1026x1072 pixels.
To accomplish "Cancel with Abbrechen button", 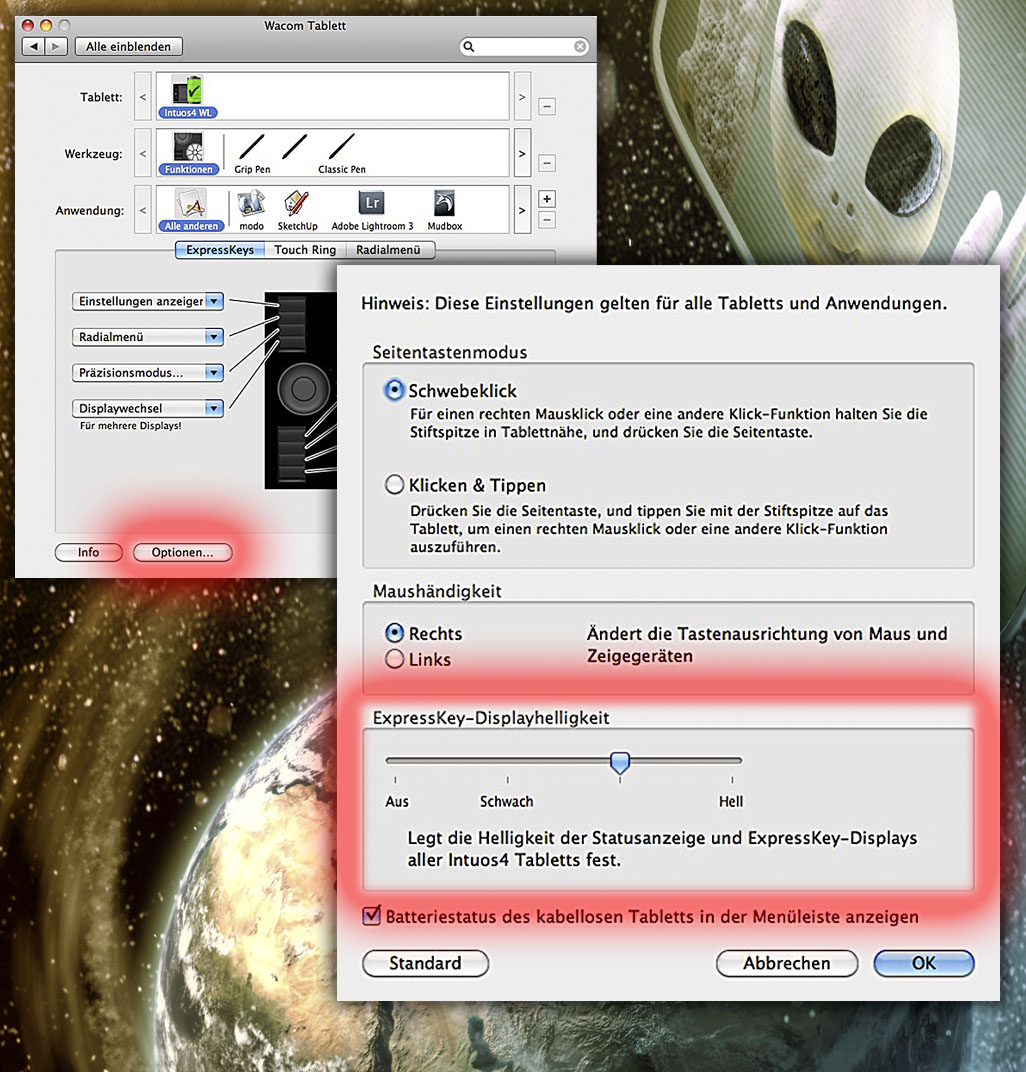I will [x=787, y=963].
